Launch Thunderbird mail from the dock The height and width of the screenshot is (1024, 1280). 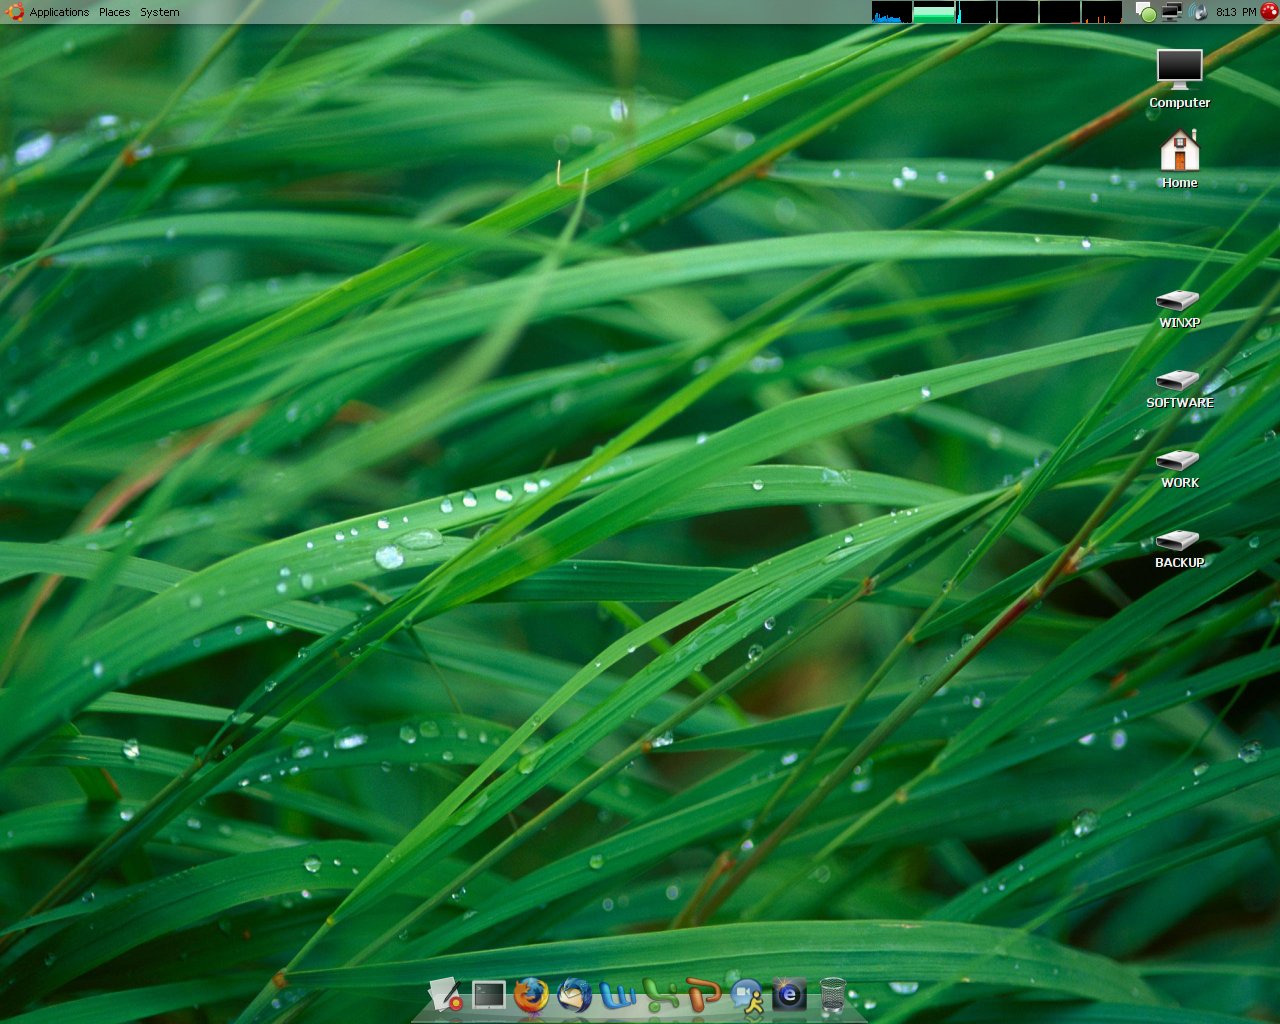click(575, 995)
